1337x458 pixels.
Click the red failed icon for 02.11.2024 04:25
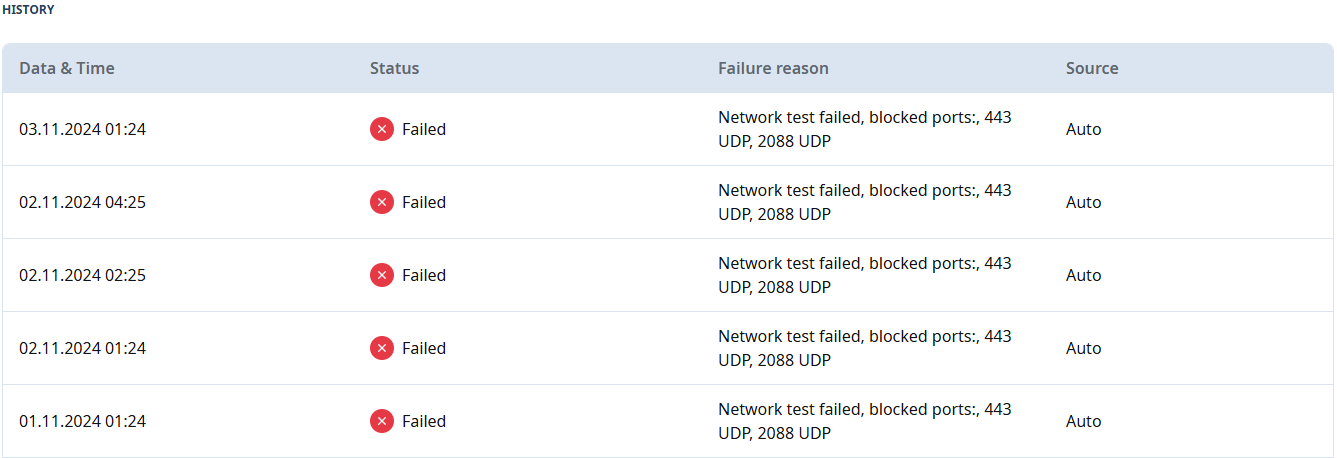(x=381, y=202)
